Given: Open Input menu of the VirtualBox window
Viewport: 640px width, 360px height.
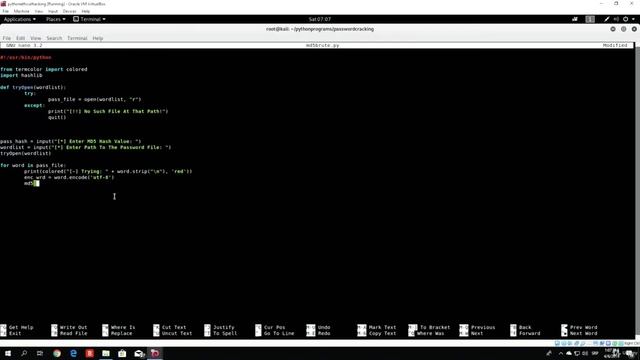Looking at the screenshot, I should pyautogui.click(x=53, y=11).
